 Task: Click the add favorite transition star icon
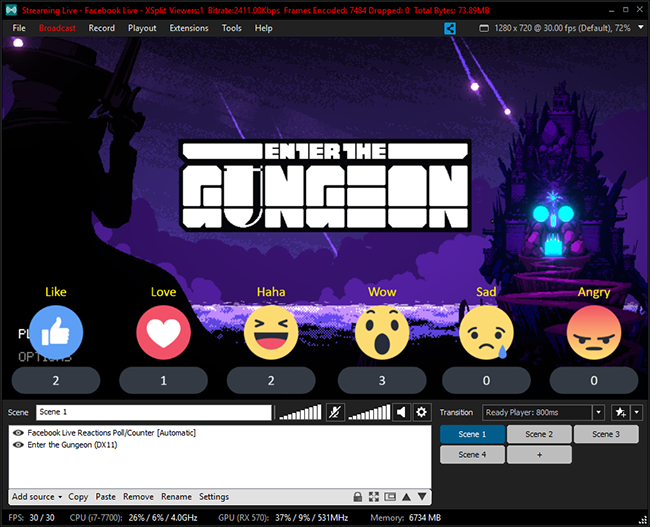[x=620, y=413]
